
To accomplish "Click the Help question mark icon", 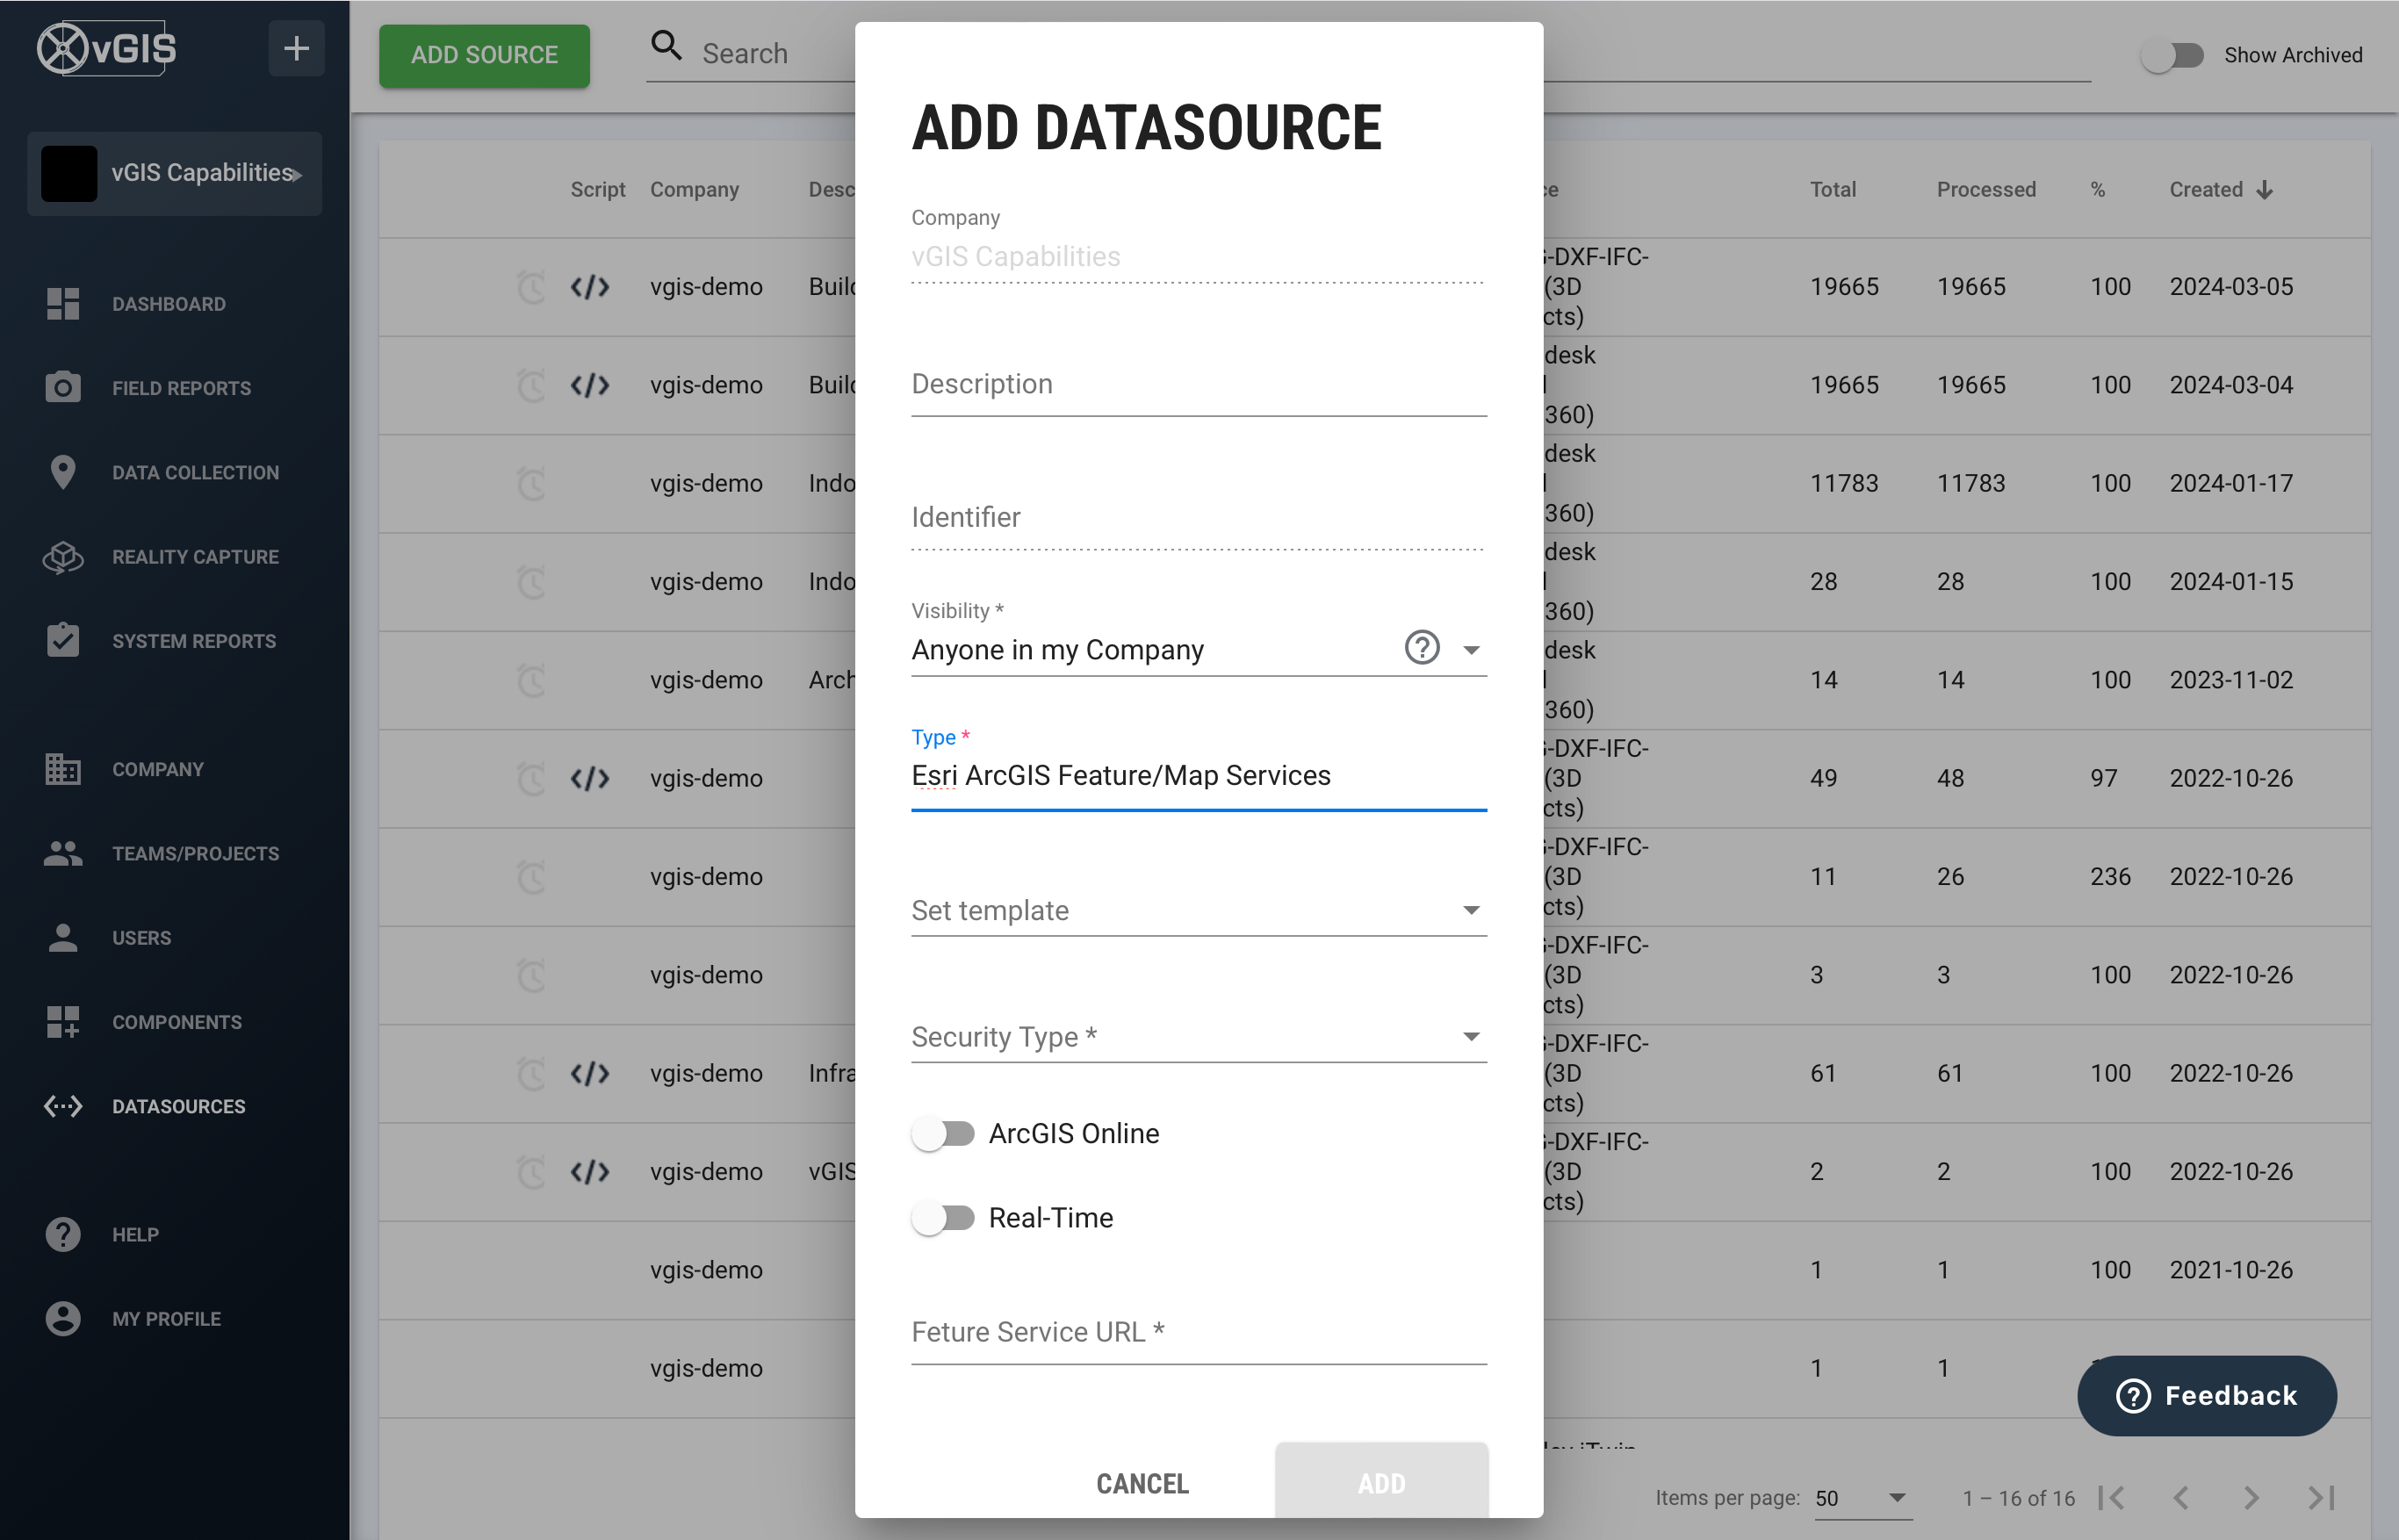I will pos(63,1234).
